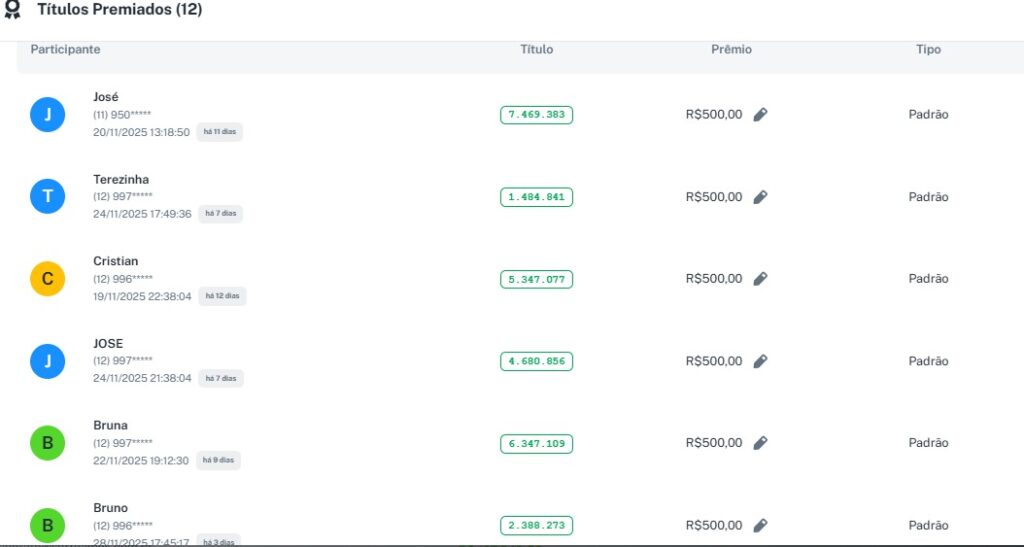This screenshot has width=1024, height=547.
Task: Click the award ribbon icon beside Títulos Premiados
Action: [x=13, y=10]
